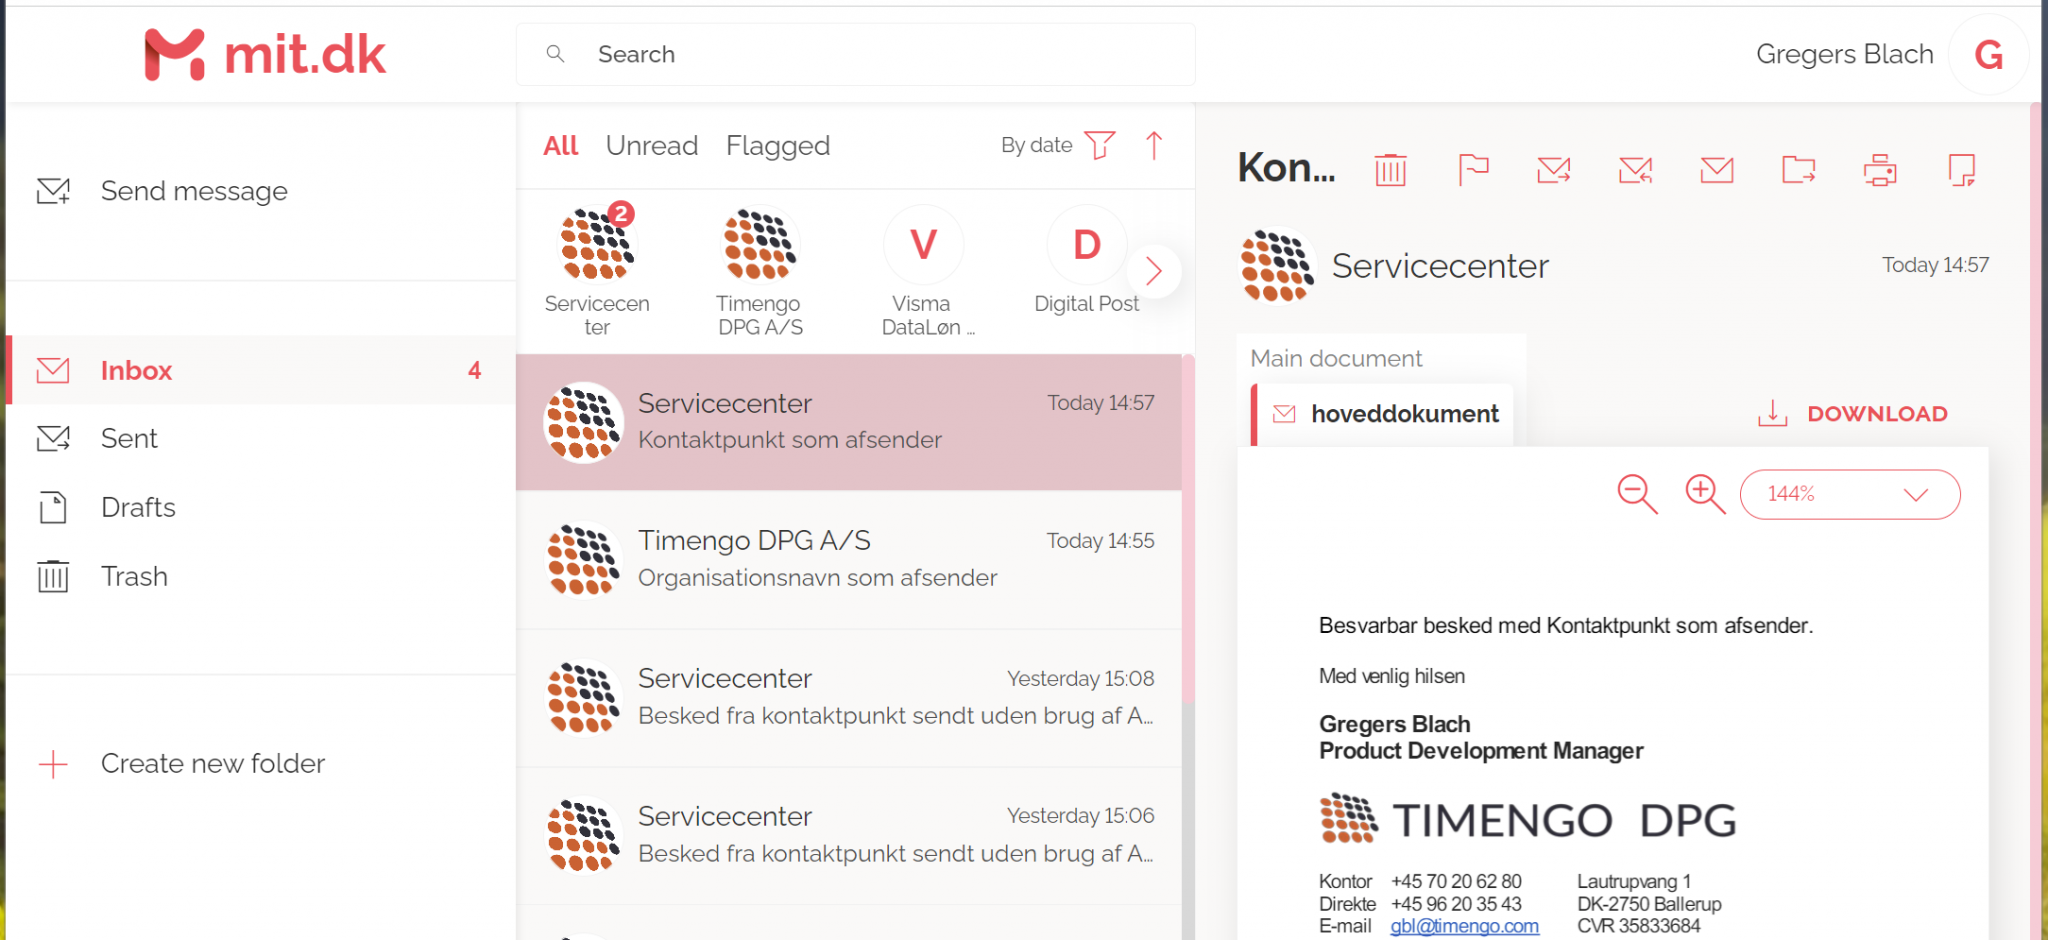Click the note icon in message toolbar

point(1961,170)
